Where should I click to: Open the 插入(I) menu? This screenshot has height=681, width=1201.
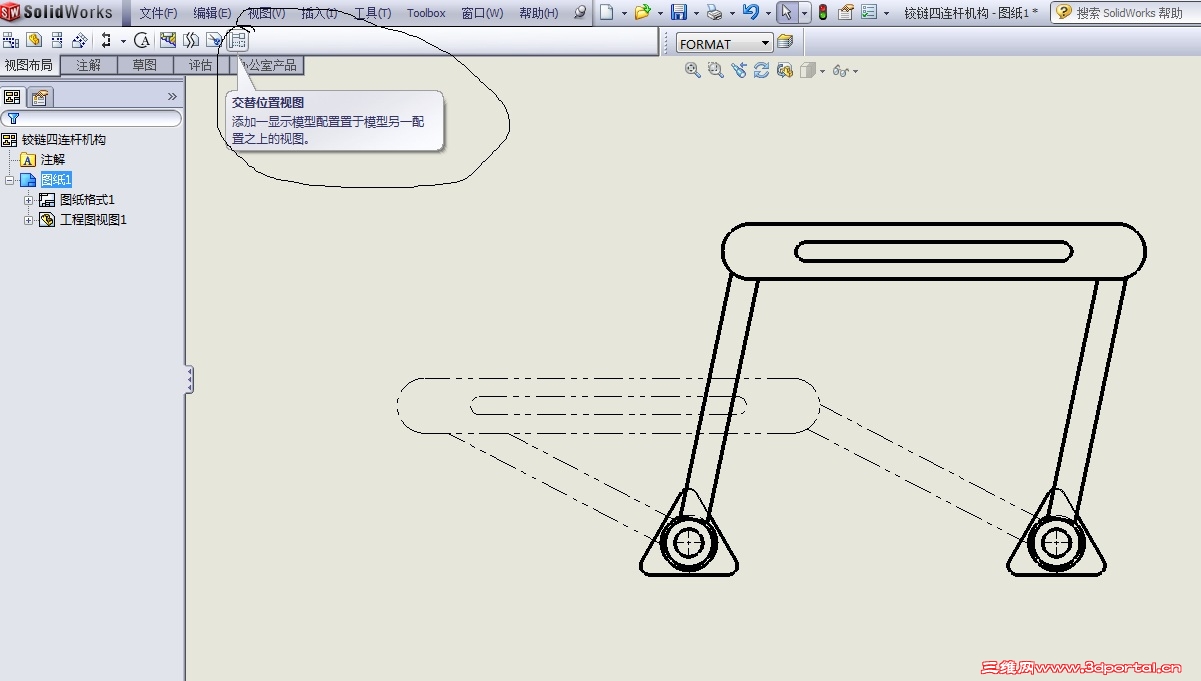319,13
